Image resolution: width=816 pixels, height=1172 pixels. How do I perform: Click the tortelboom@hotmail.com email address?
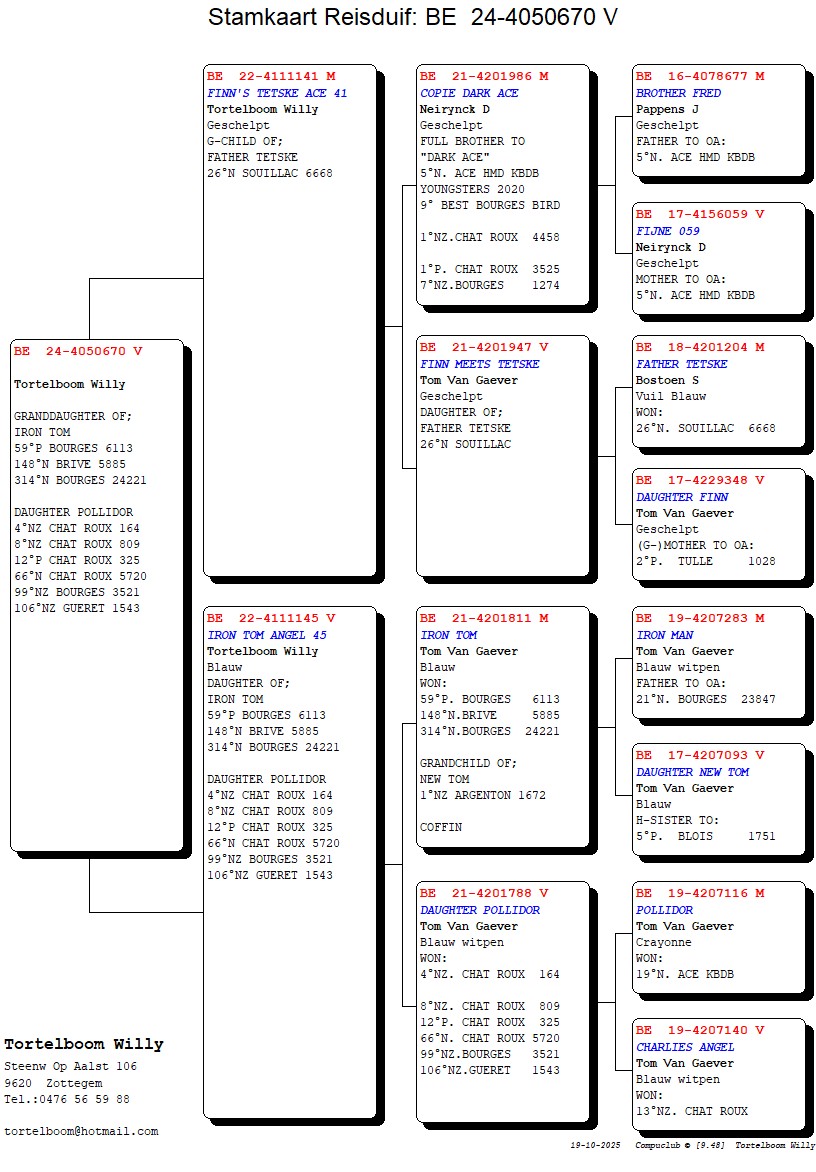81,1131
